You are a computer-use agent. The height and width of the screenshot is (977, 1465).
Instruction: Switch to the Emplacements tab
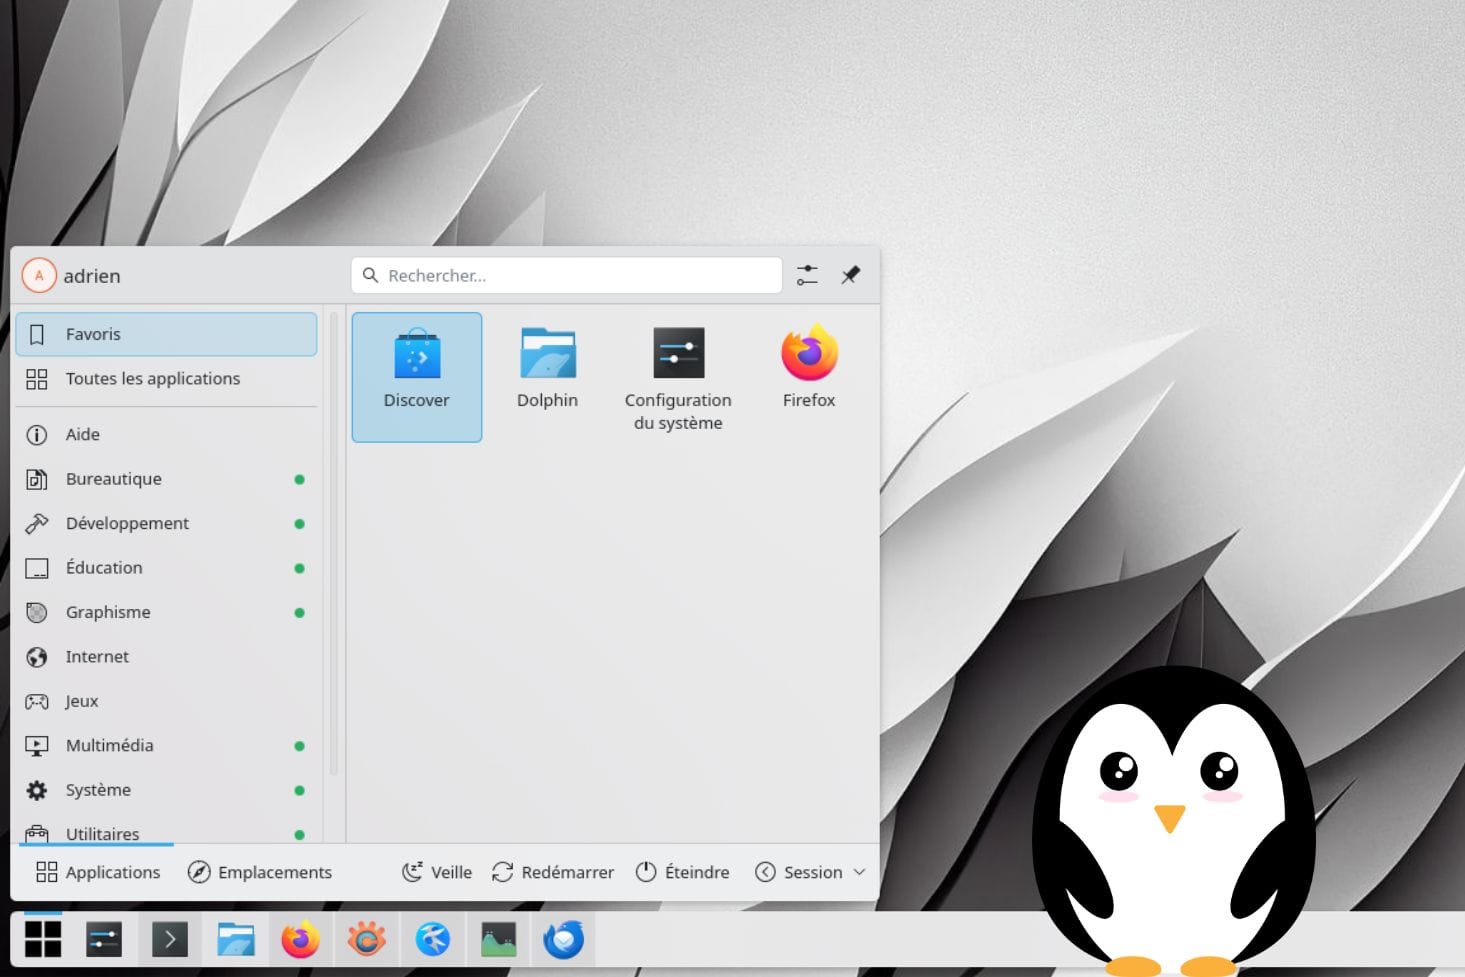[x=260, y=872]
